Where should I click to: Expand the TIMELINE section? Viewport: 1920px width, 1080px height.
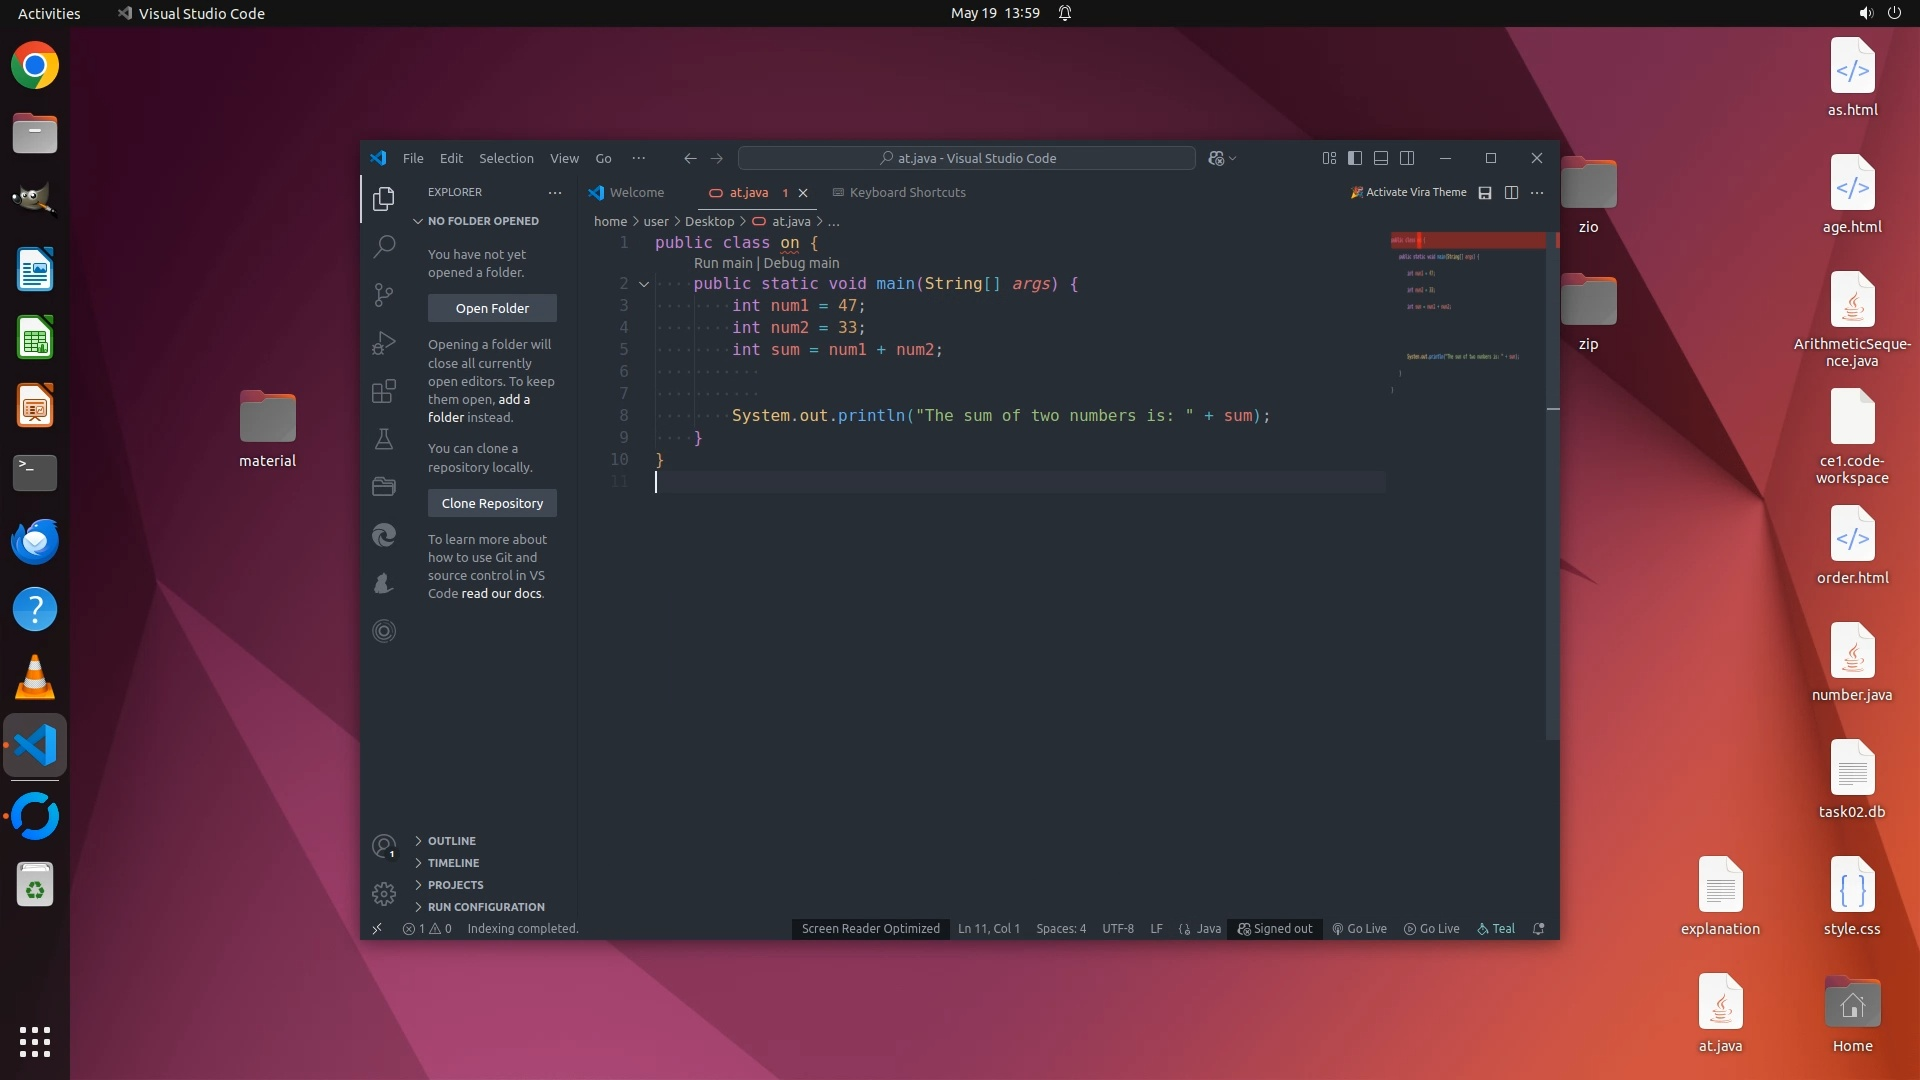click(x=453, y=863)
